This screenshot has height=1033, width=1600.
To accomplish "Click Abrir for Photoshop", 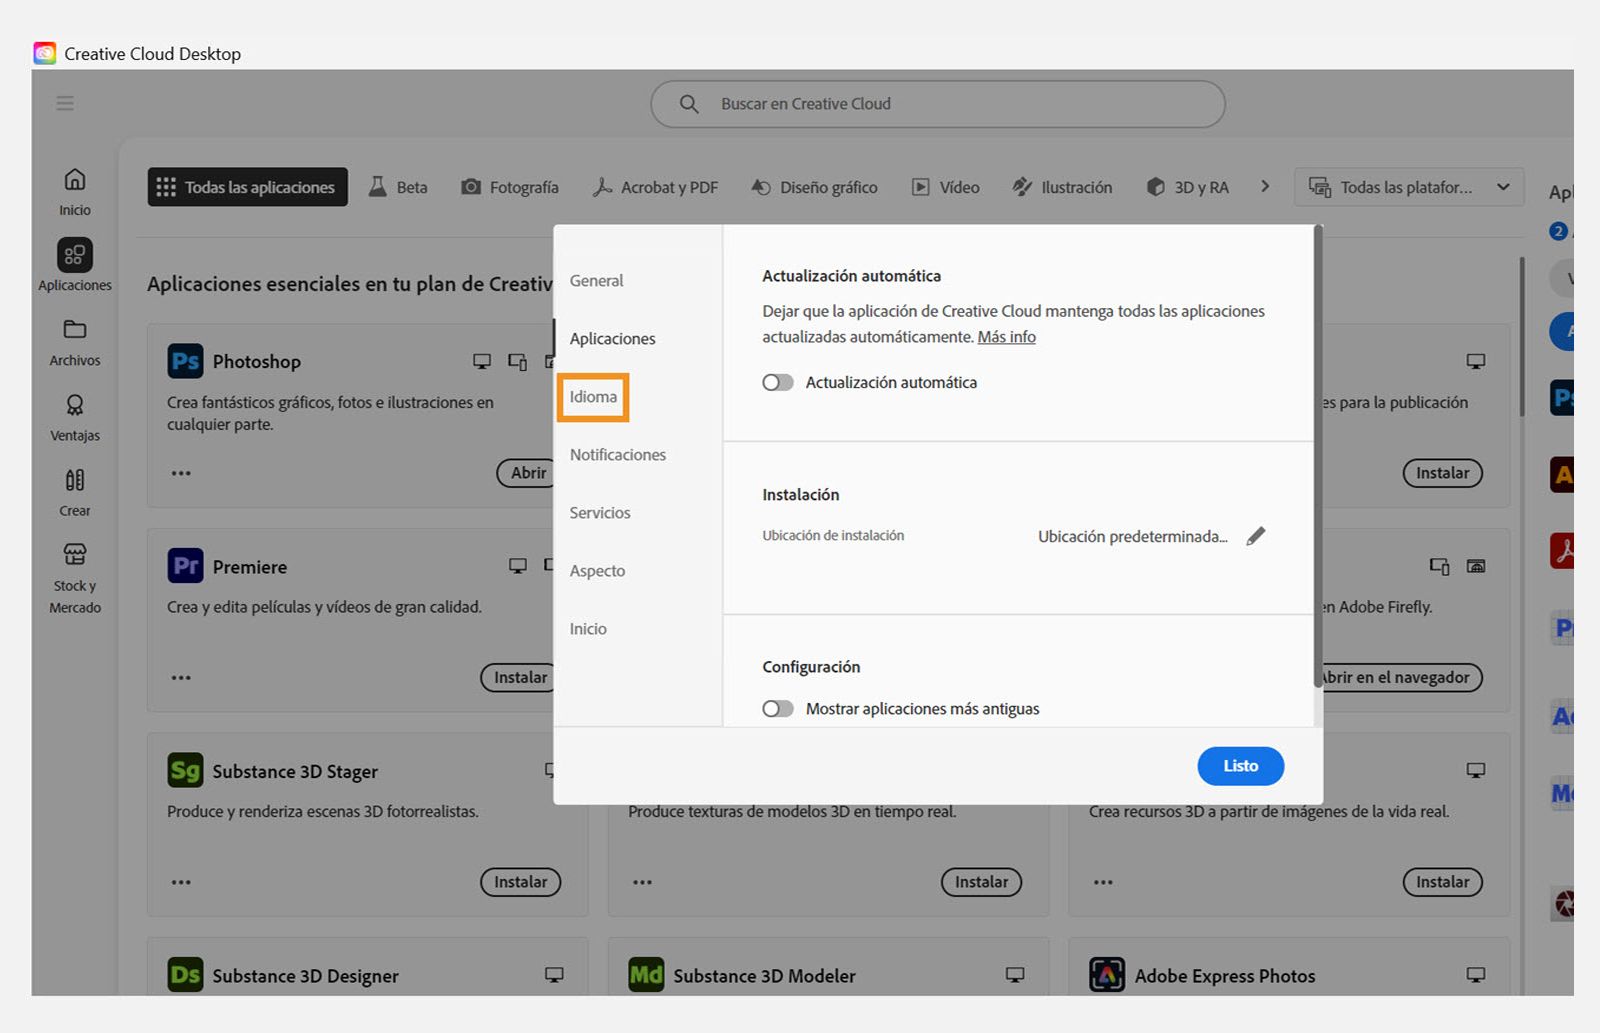I will [x=526, y=473].
